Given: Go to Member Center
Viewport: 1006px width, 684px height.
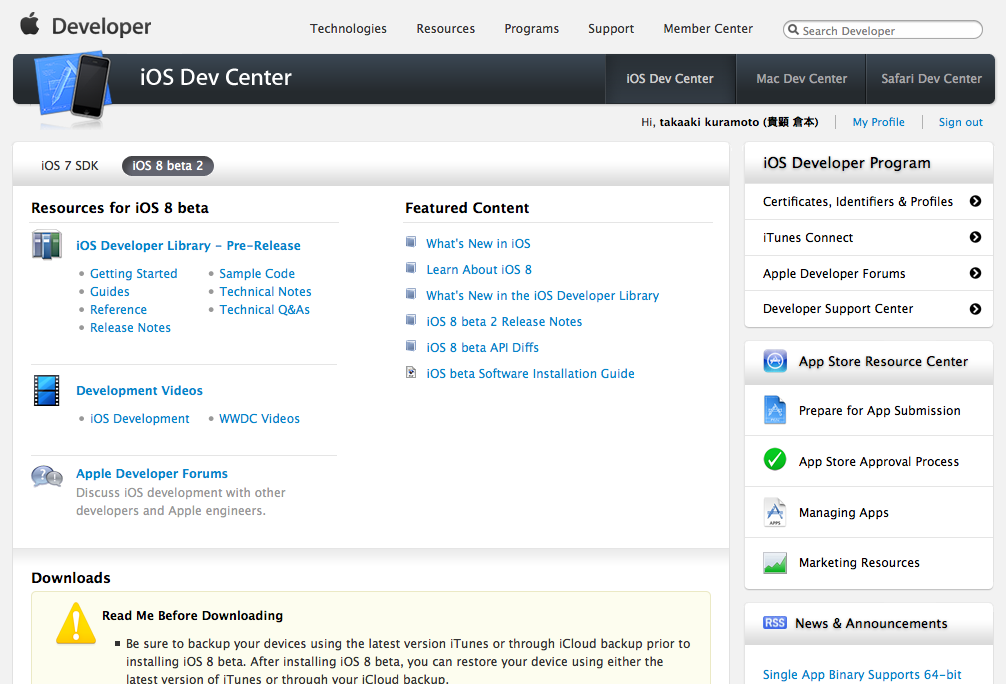Looking at the screenshot, I should click(708, 29).
